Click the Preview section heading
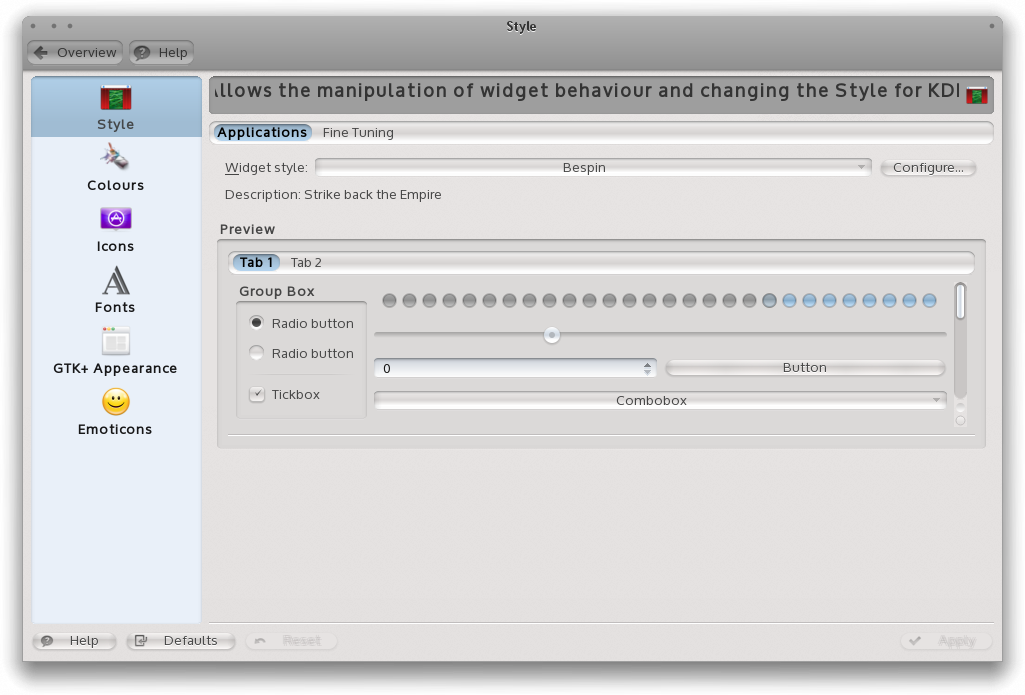Screen dimensions: 1025x695 point(247,229)
